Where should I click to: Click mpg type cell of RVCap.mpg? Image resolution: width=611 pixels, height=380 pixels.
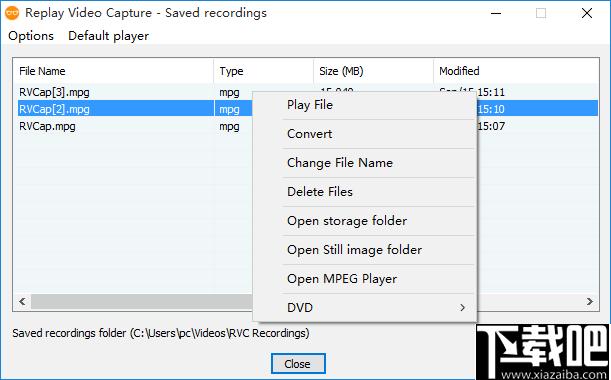(230, 126)
